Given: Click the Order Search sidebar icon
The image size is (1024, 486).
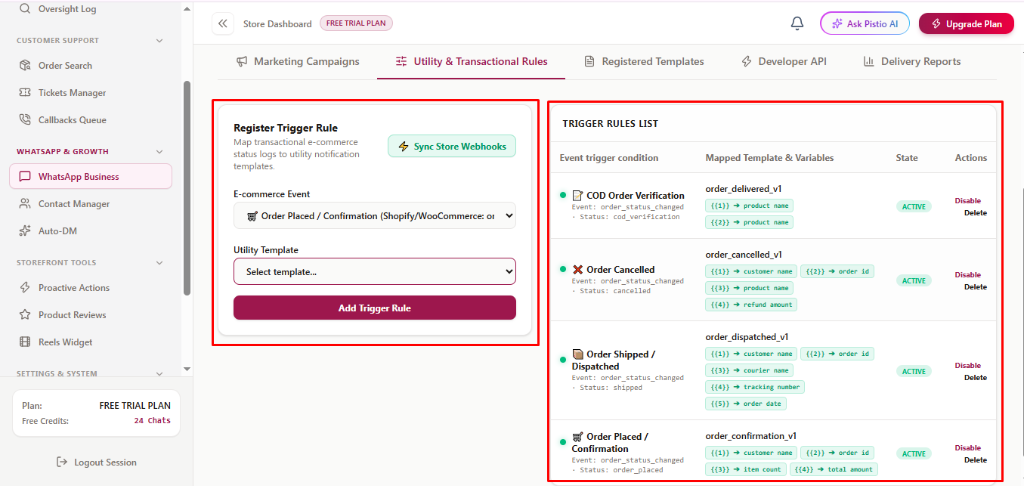Looking at the screenshot, I should [x=25, y=65].
